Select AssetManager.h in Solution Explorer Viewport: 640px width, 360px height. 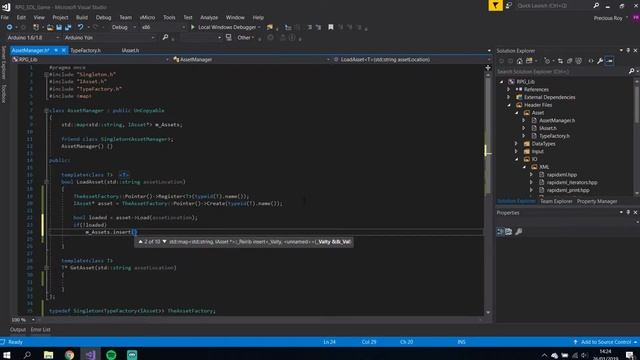pyautogui.click(x=557, y=120)
